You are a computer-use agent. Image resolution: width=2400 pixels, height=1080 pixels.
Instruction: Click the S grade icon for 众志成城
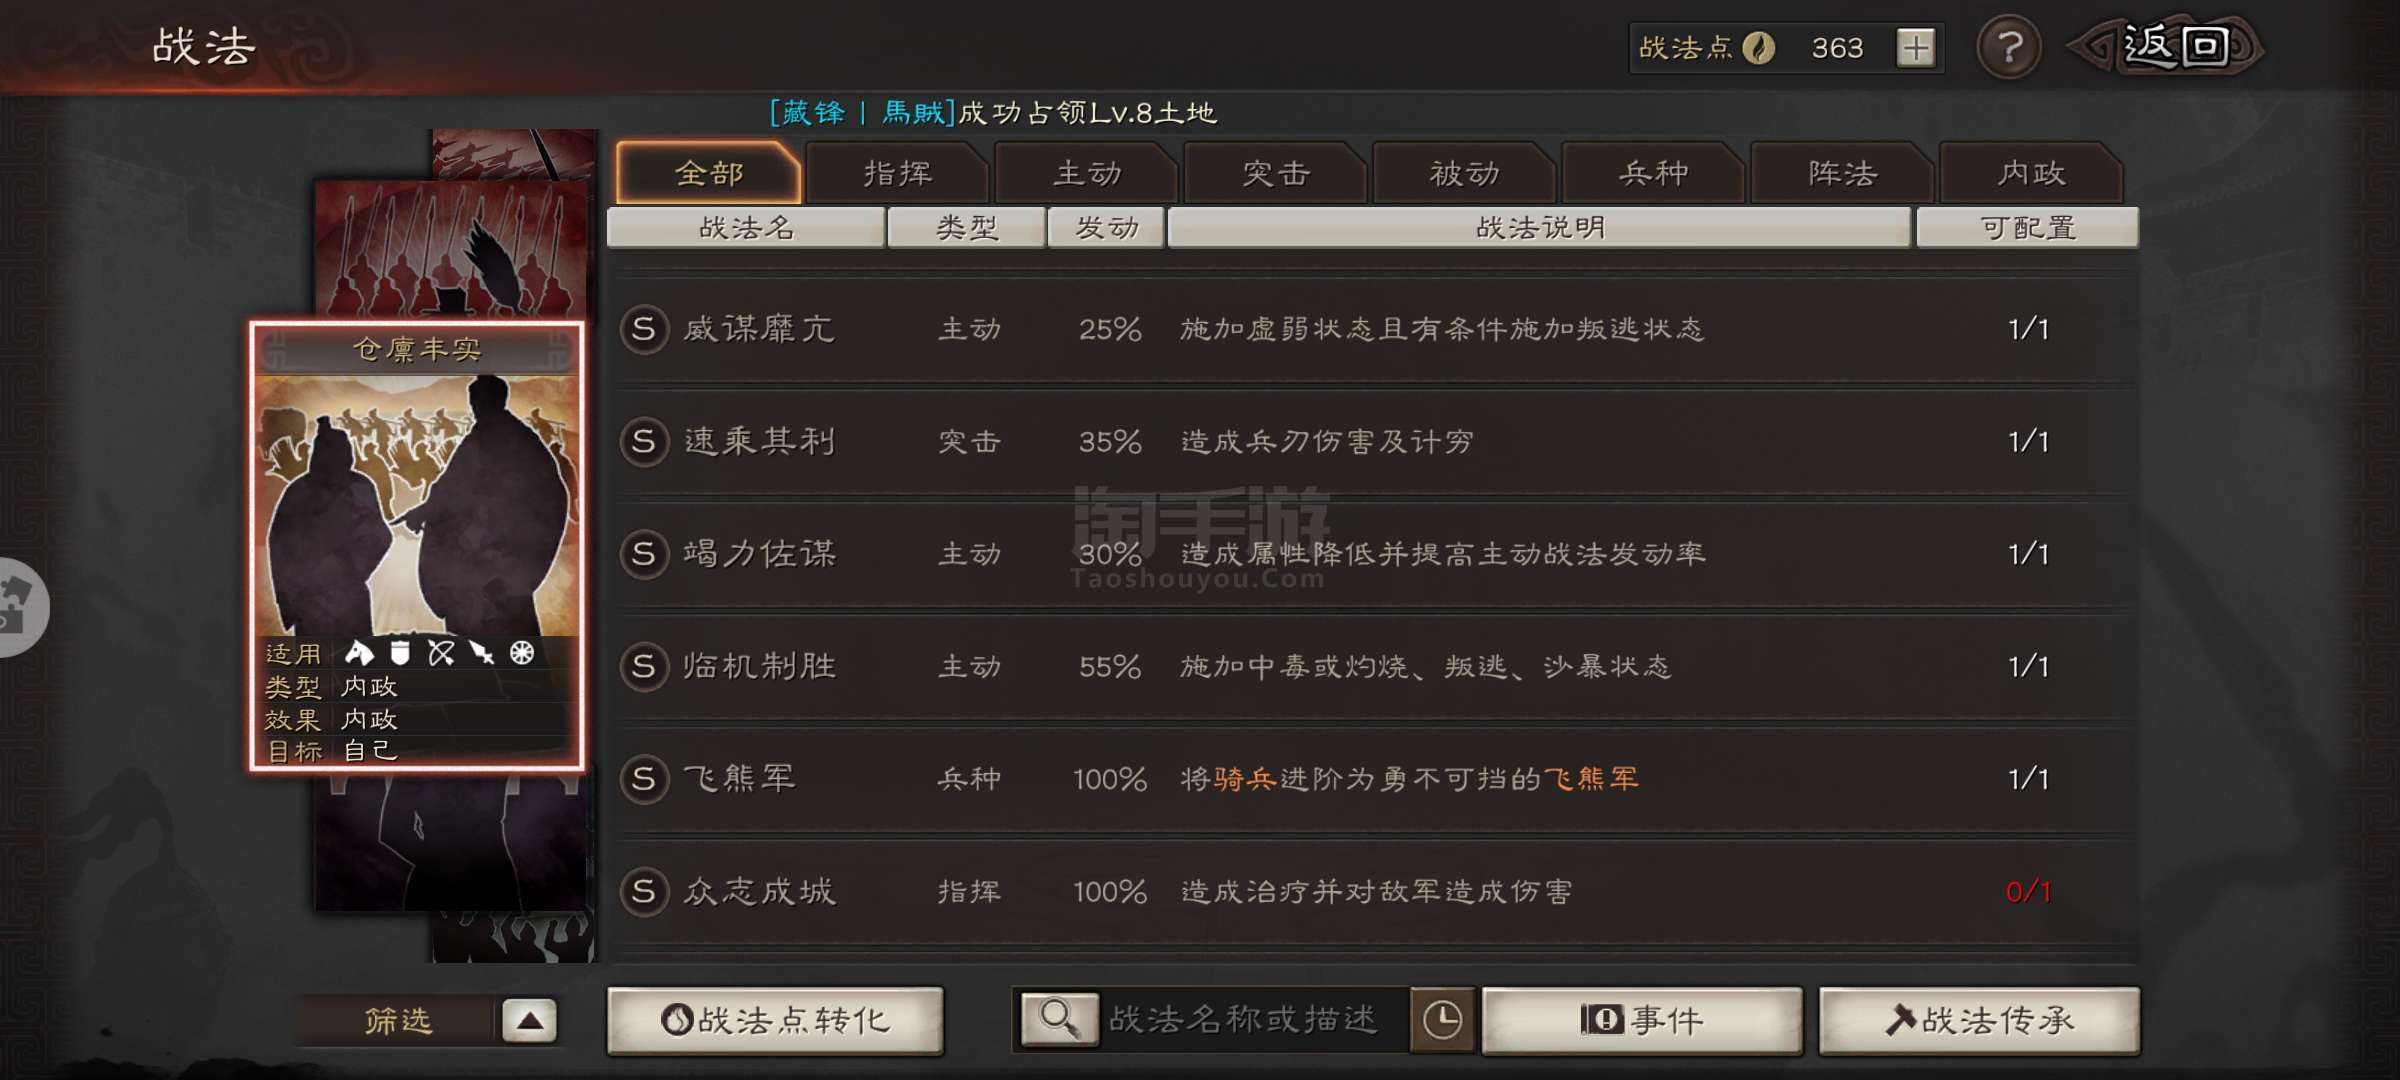(x=644, y=891)
